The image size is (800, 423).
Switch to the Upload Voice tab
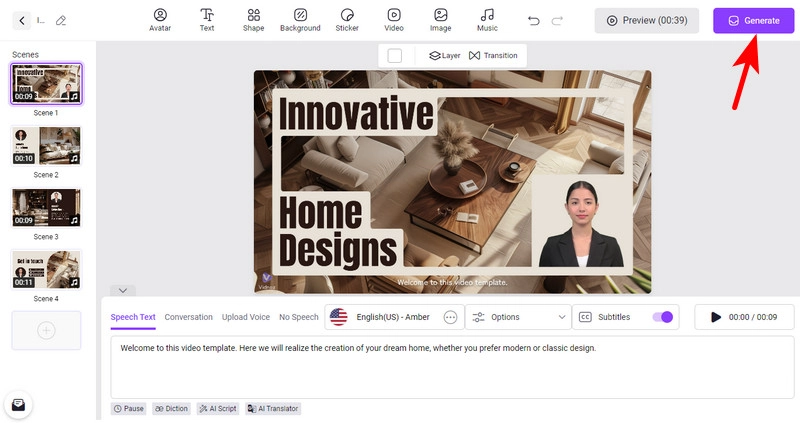point(246,317)
